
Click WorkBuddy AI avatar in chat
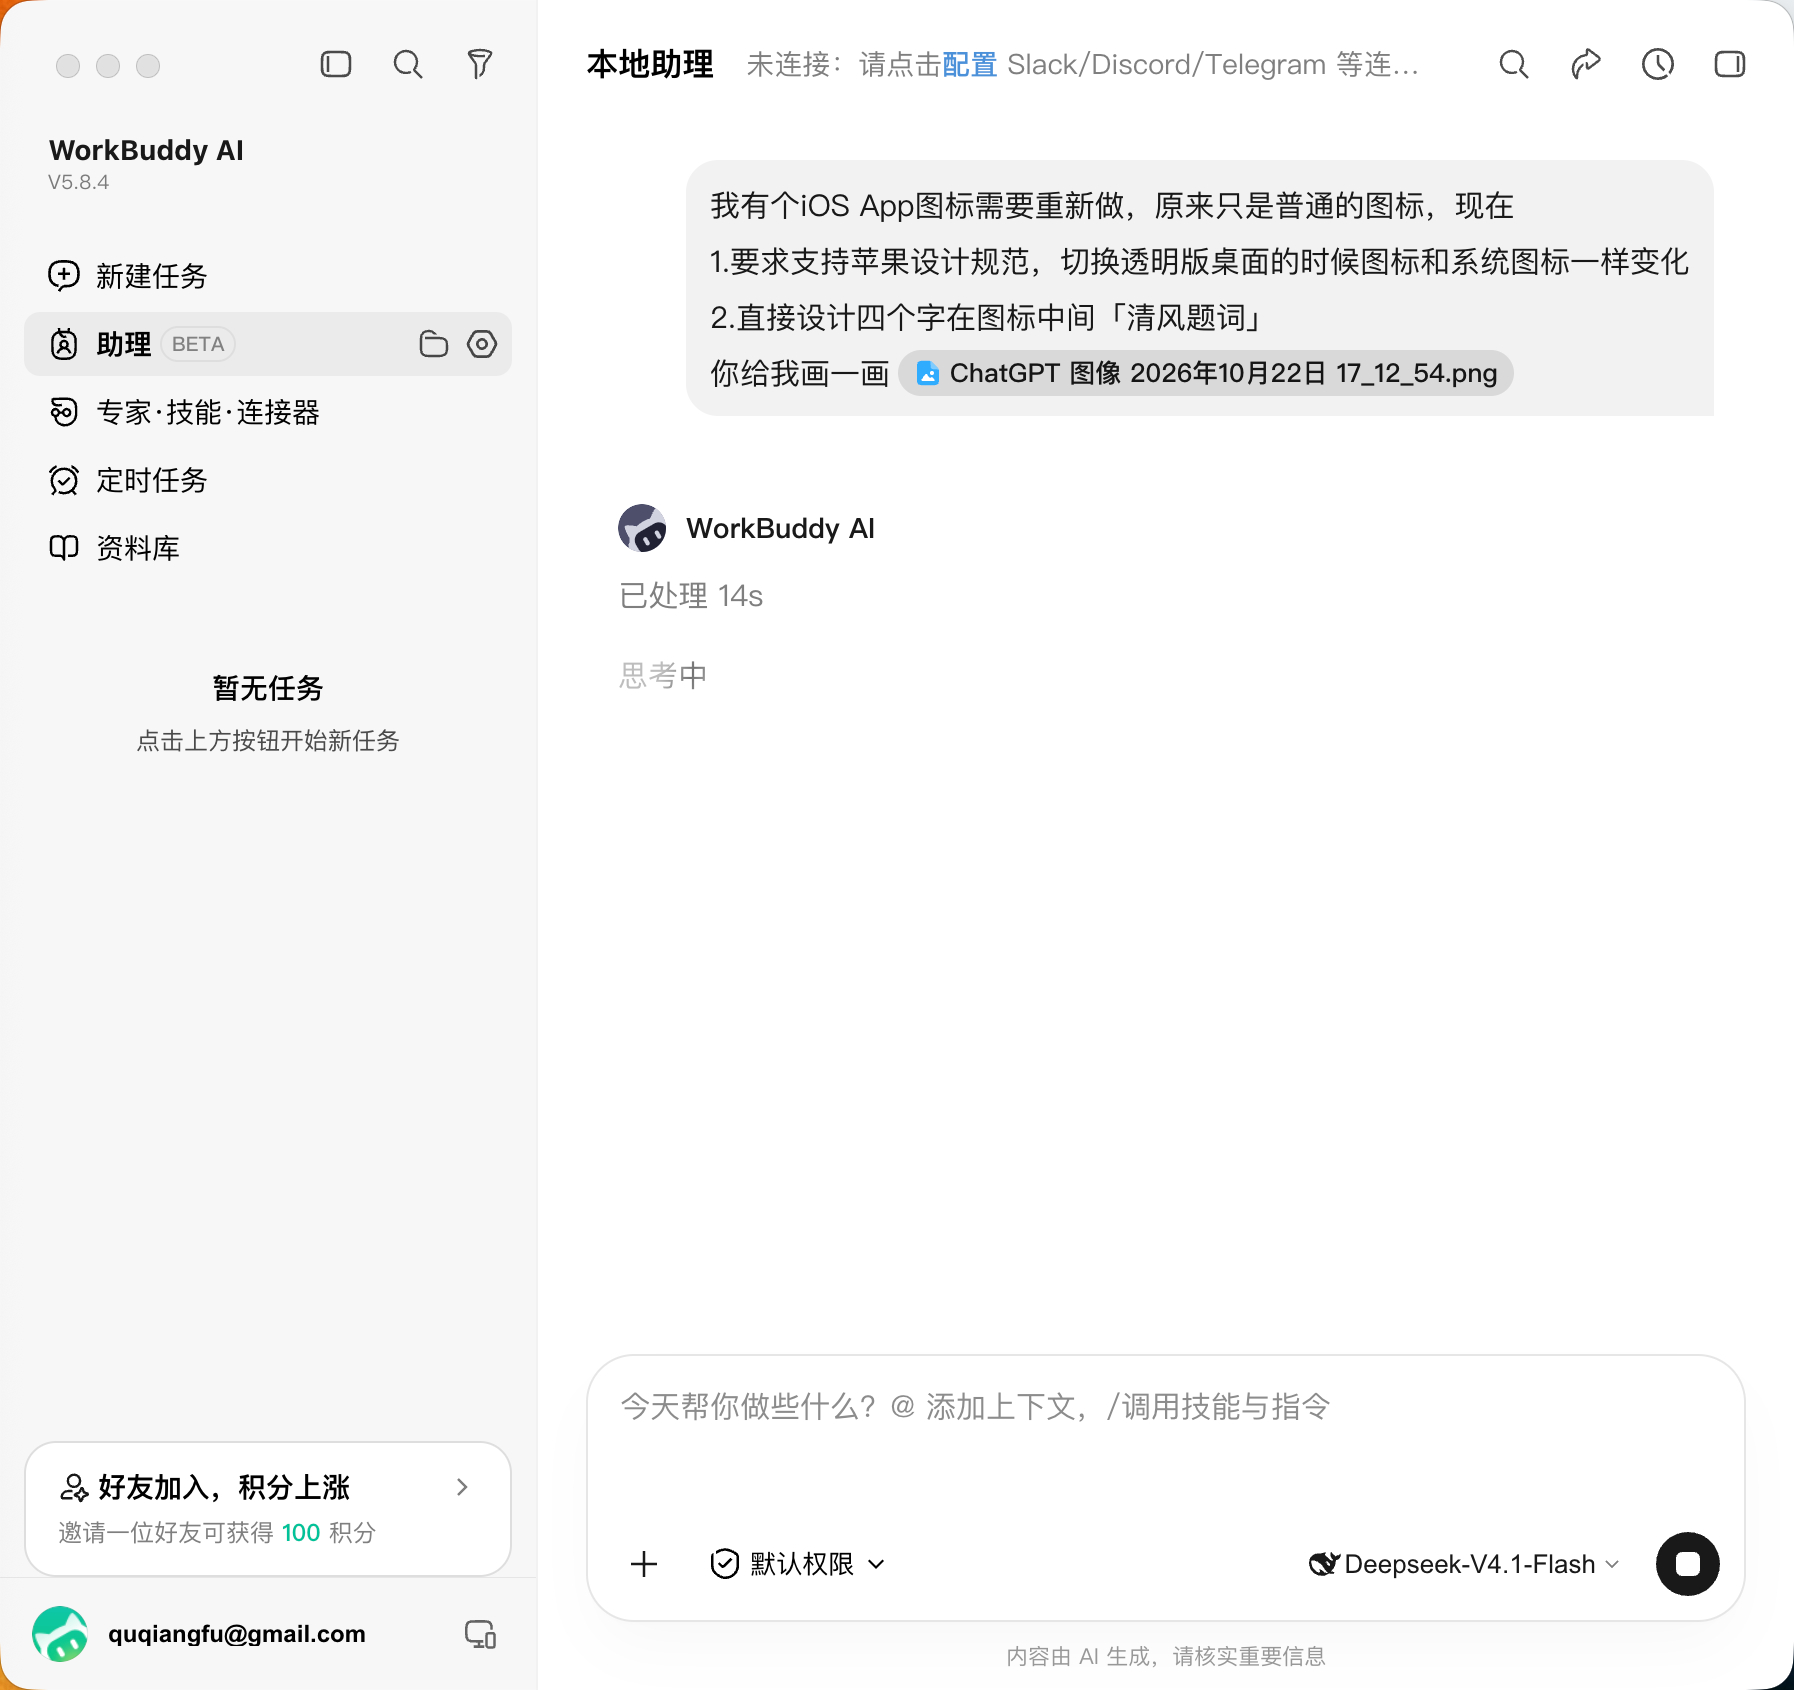tap(642, 528)
